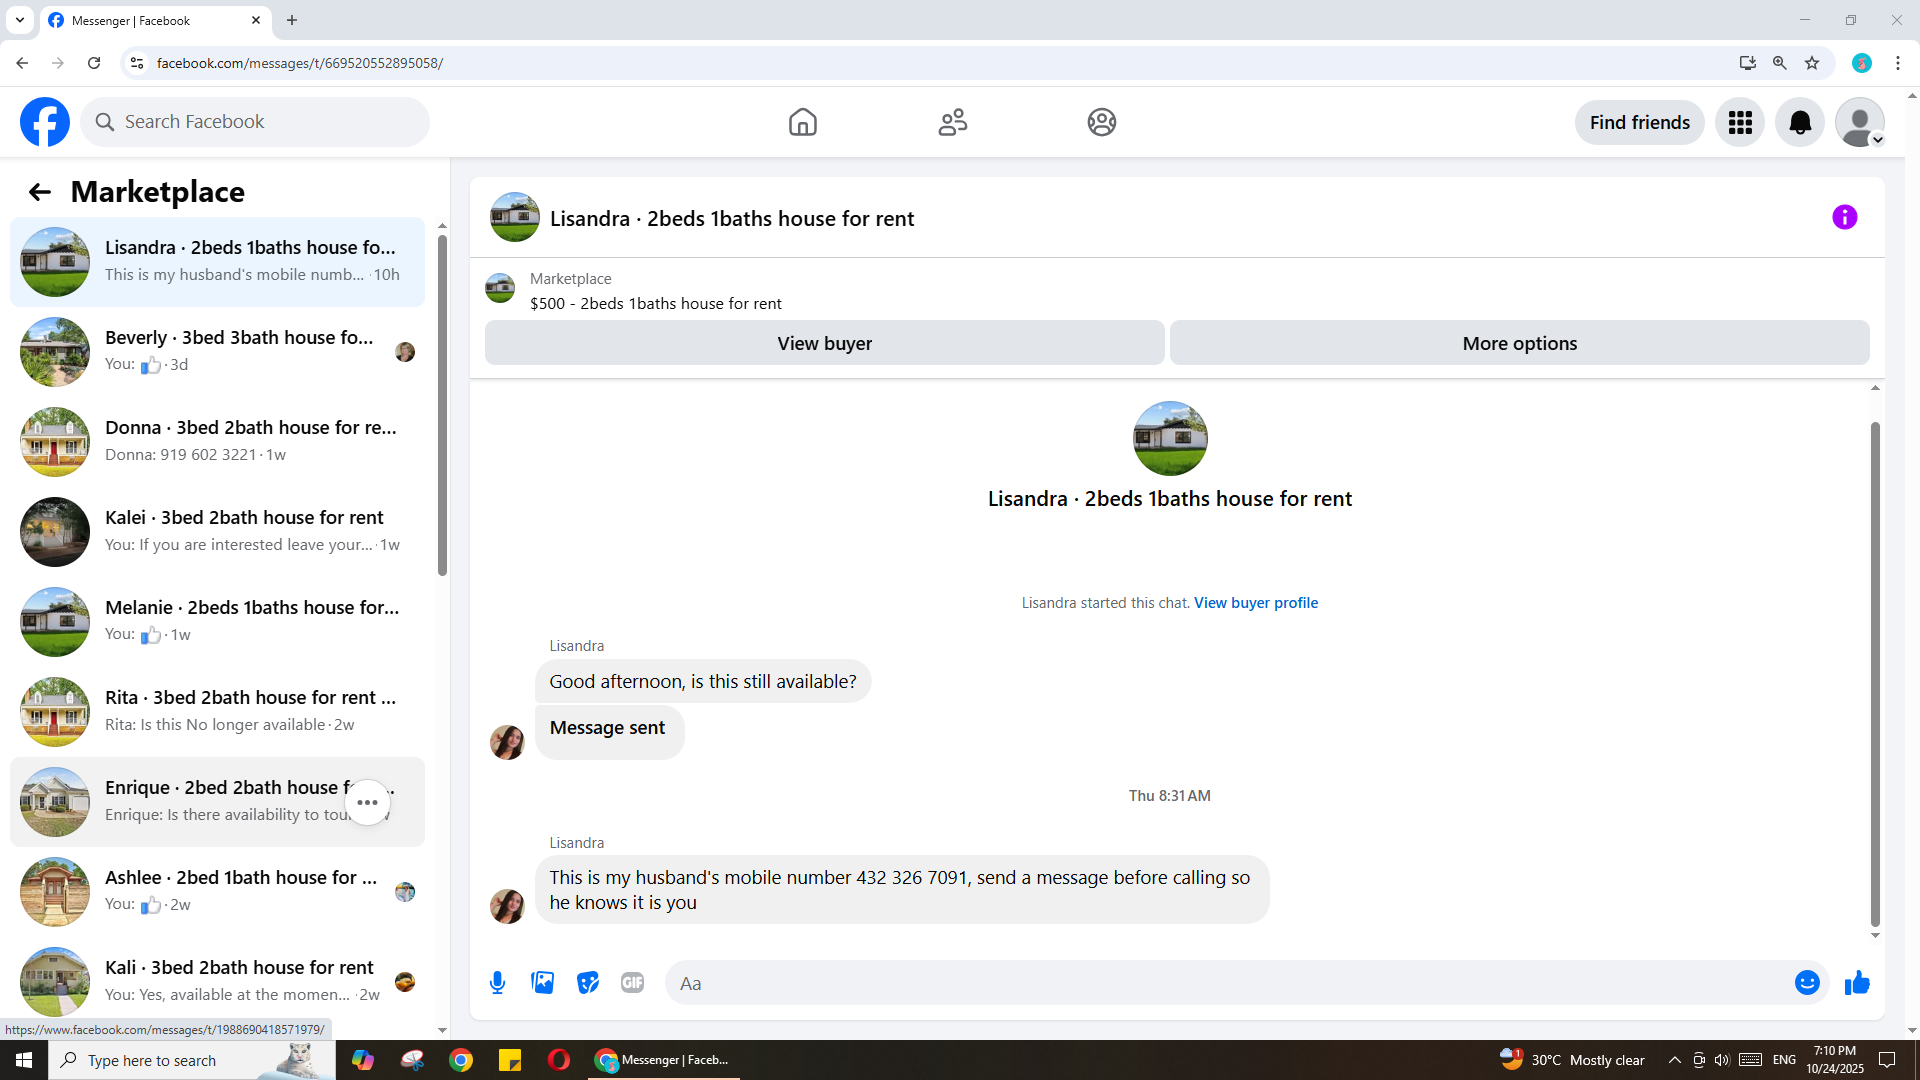Click the More options button
This screenshot has width=1920, height=1080.
point(1518,343)
